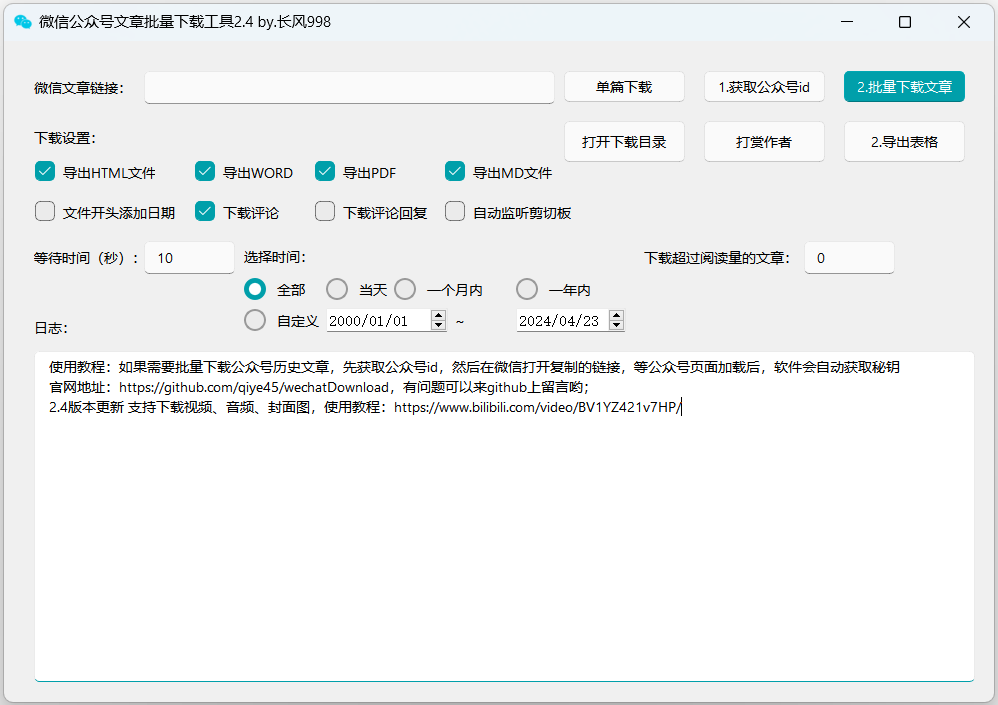Decrease start date with down arrow
998x705 pixels.
pos(439,325)
